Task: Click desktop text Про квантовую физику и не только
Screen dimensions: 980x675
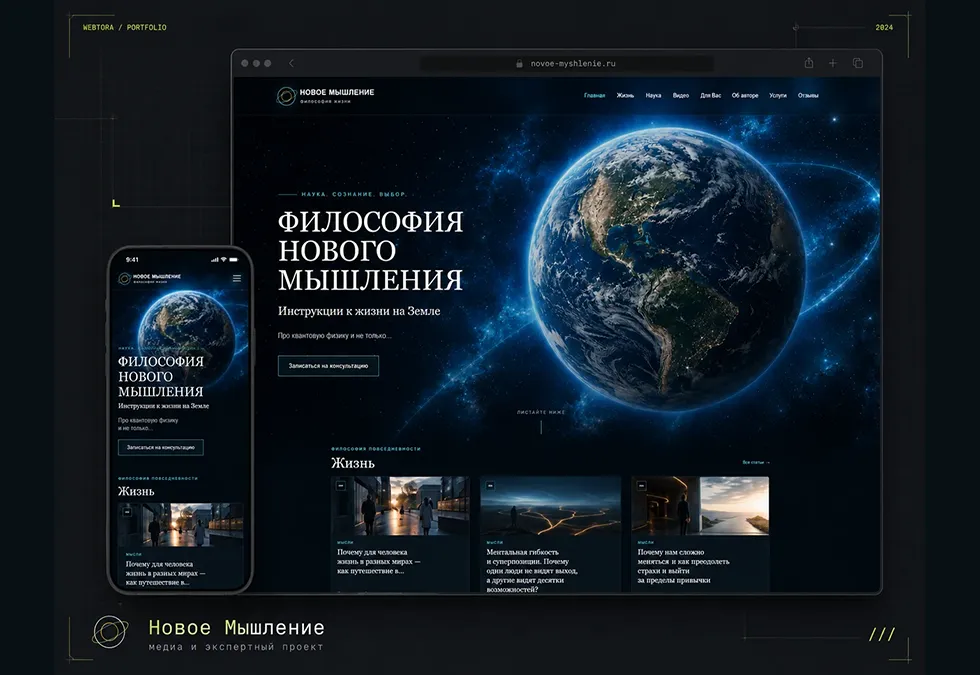Action: [335, 336]
